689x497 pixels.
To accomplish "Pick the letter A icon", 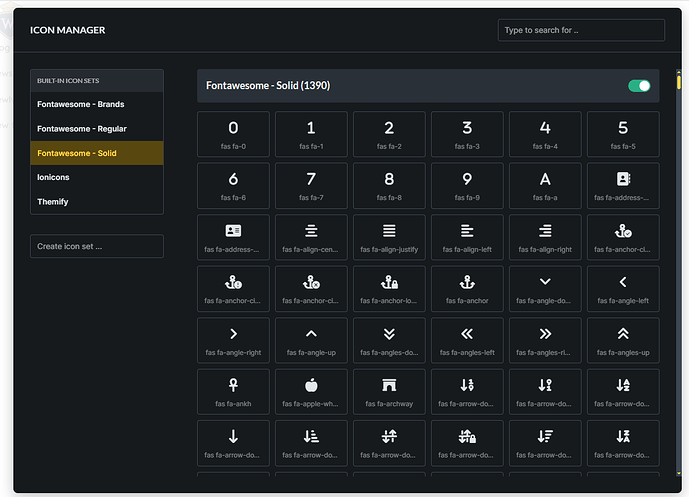I will pos(545,184).
